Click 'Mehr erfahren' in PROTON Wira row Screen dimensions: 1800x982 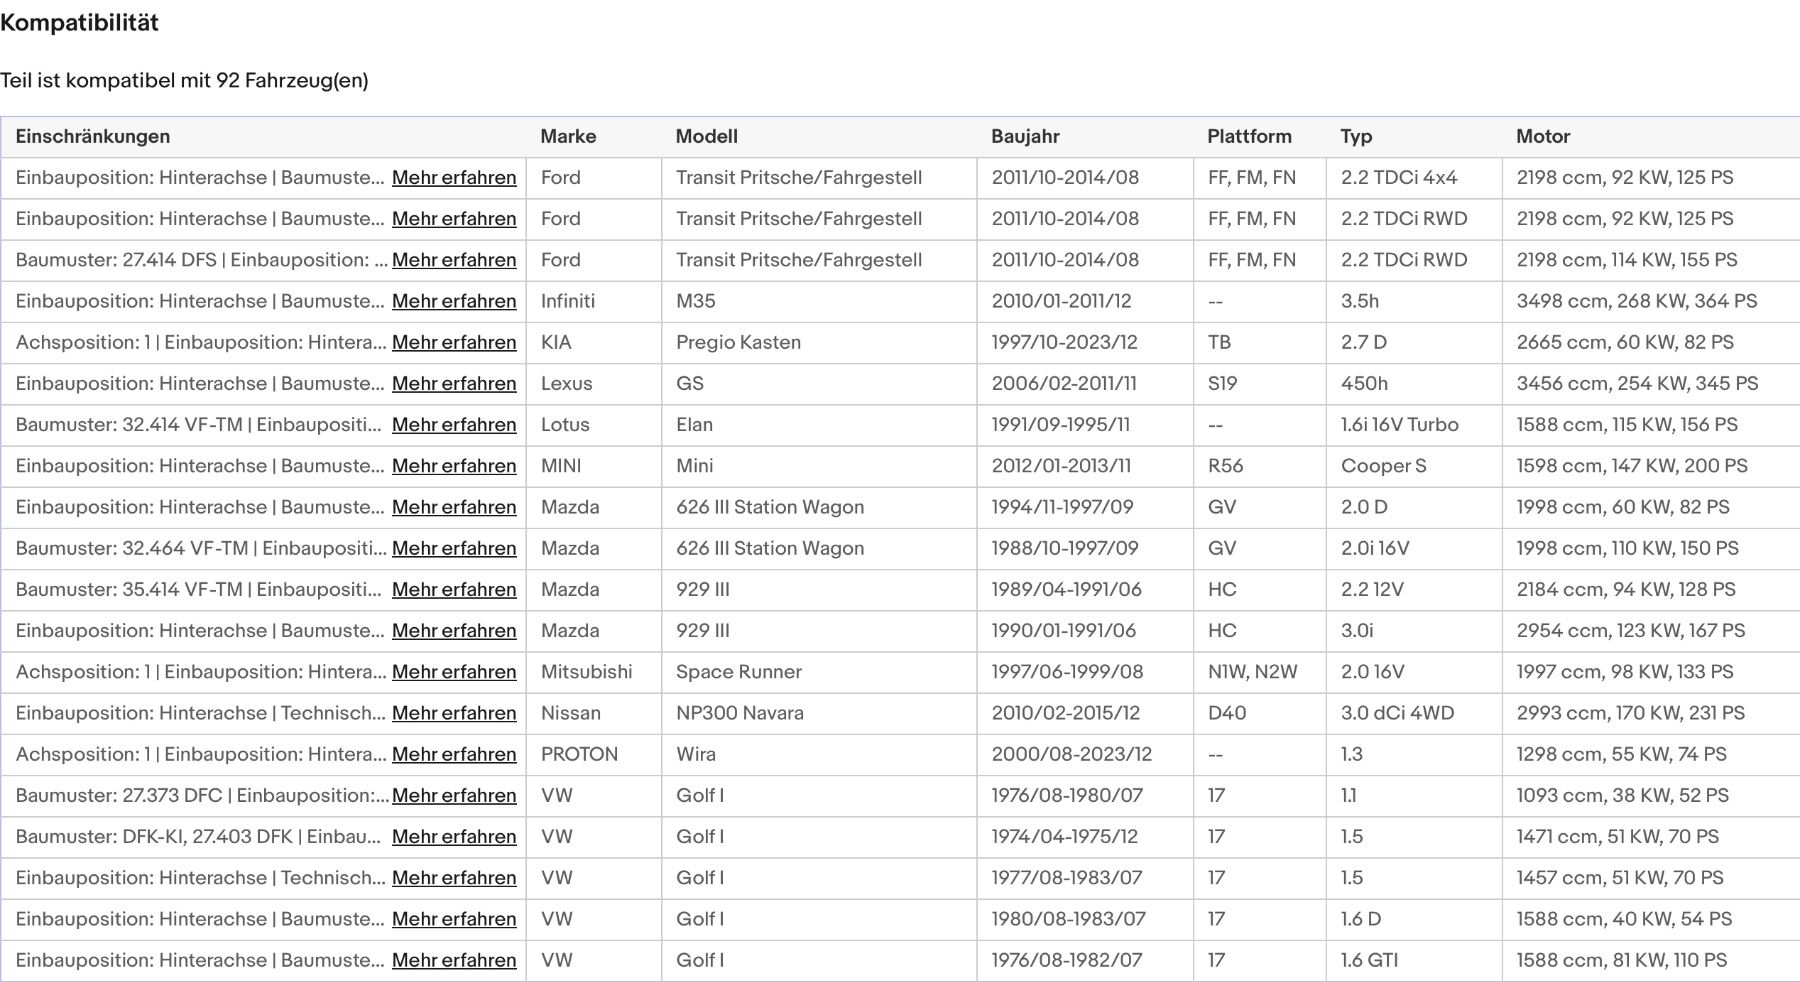coord(454,754)
